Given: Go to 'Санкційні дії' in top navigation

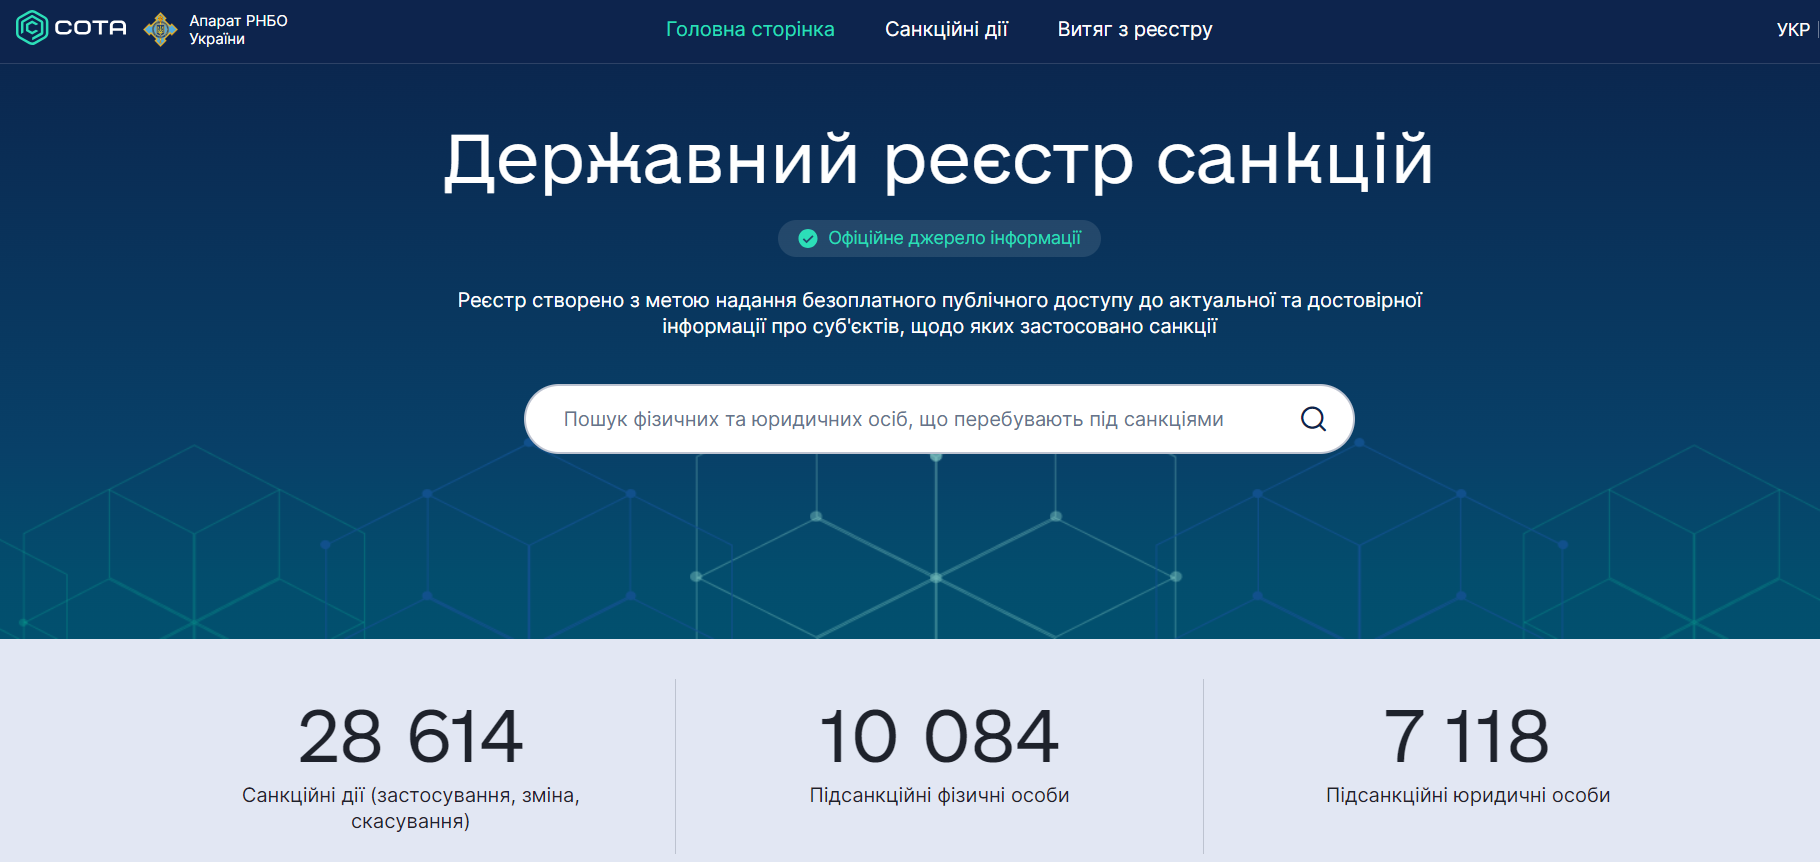Looking at the screenshot, I should [x=946, y=30].
